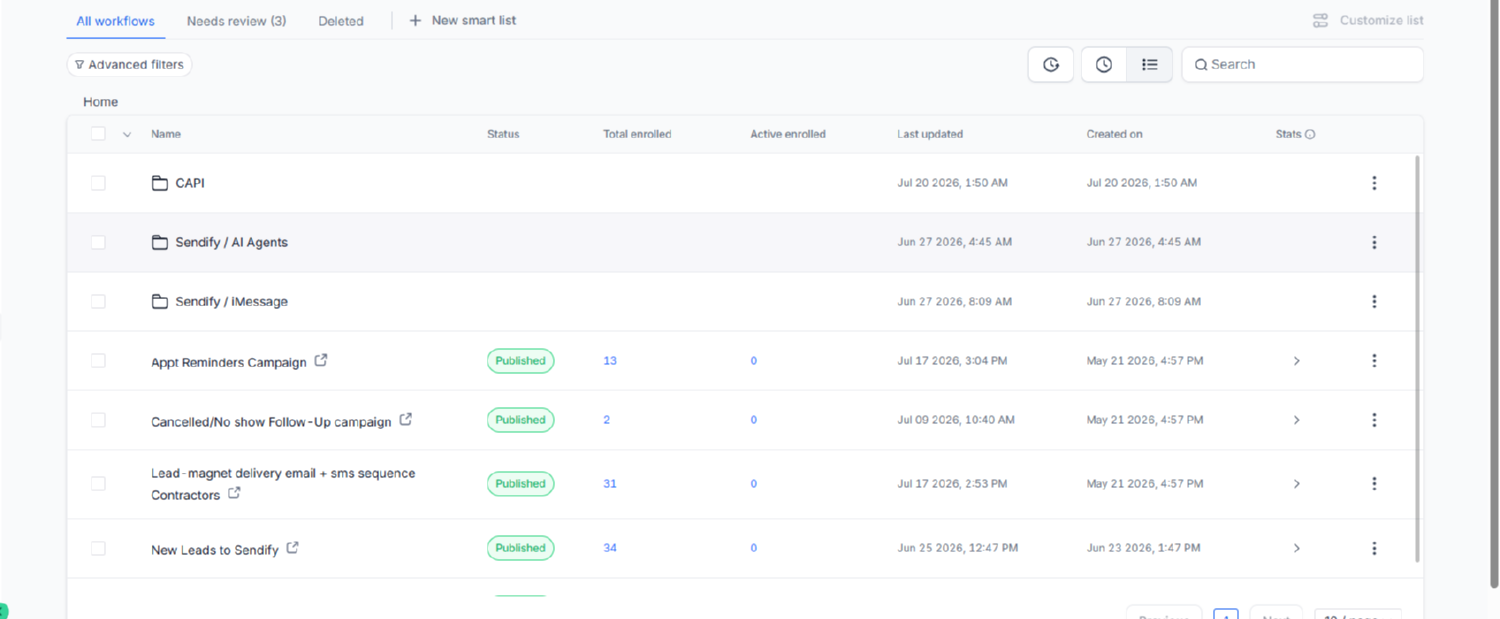Tick the select-all checkbox in header
The height and width of the screenshot is (619, 1500).
(x=98, y=133)
